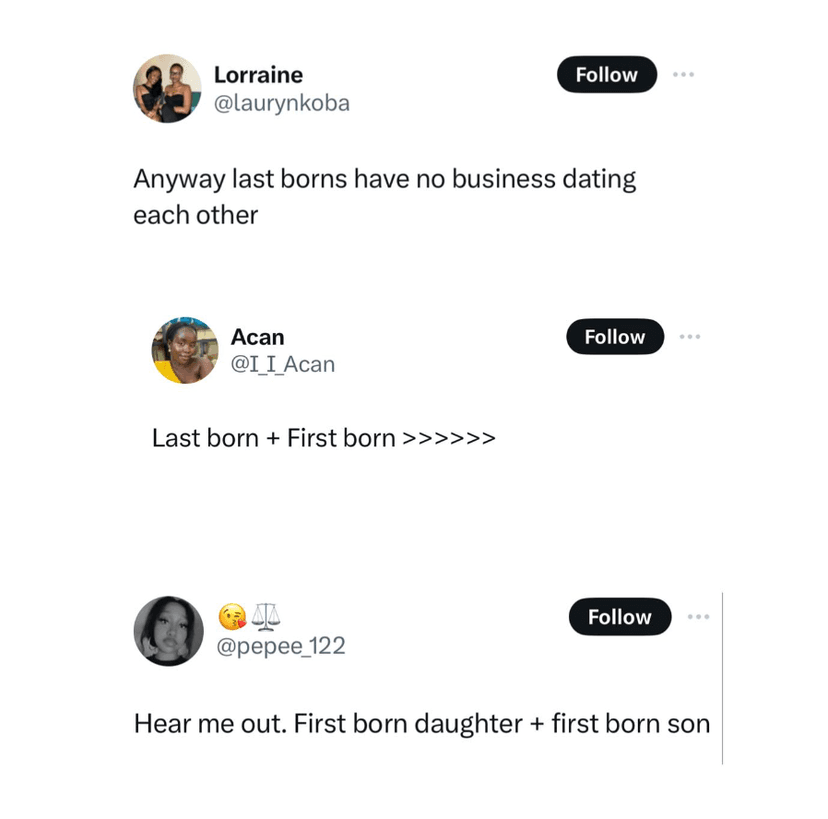Click the 'each other' line of Lorraine's tweet

[195, 215]
